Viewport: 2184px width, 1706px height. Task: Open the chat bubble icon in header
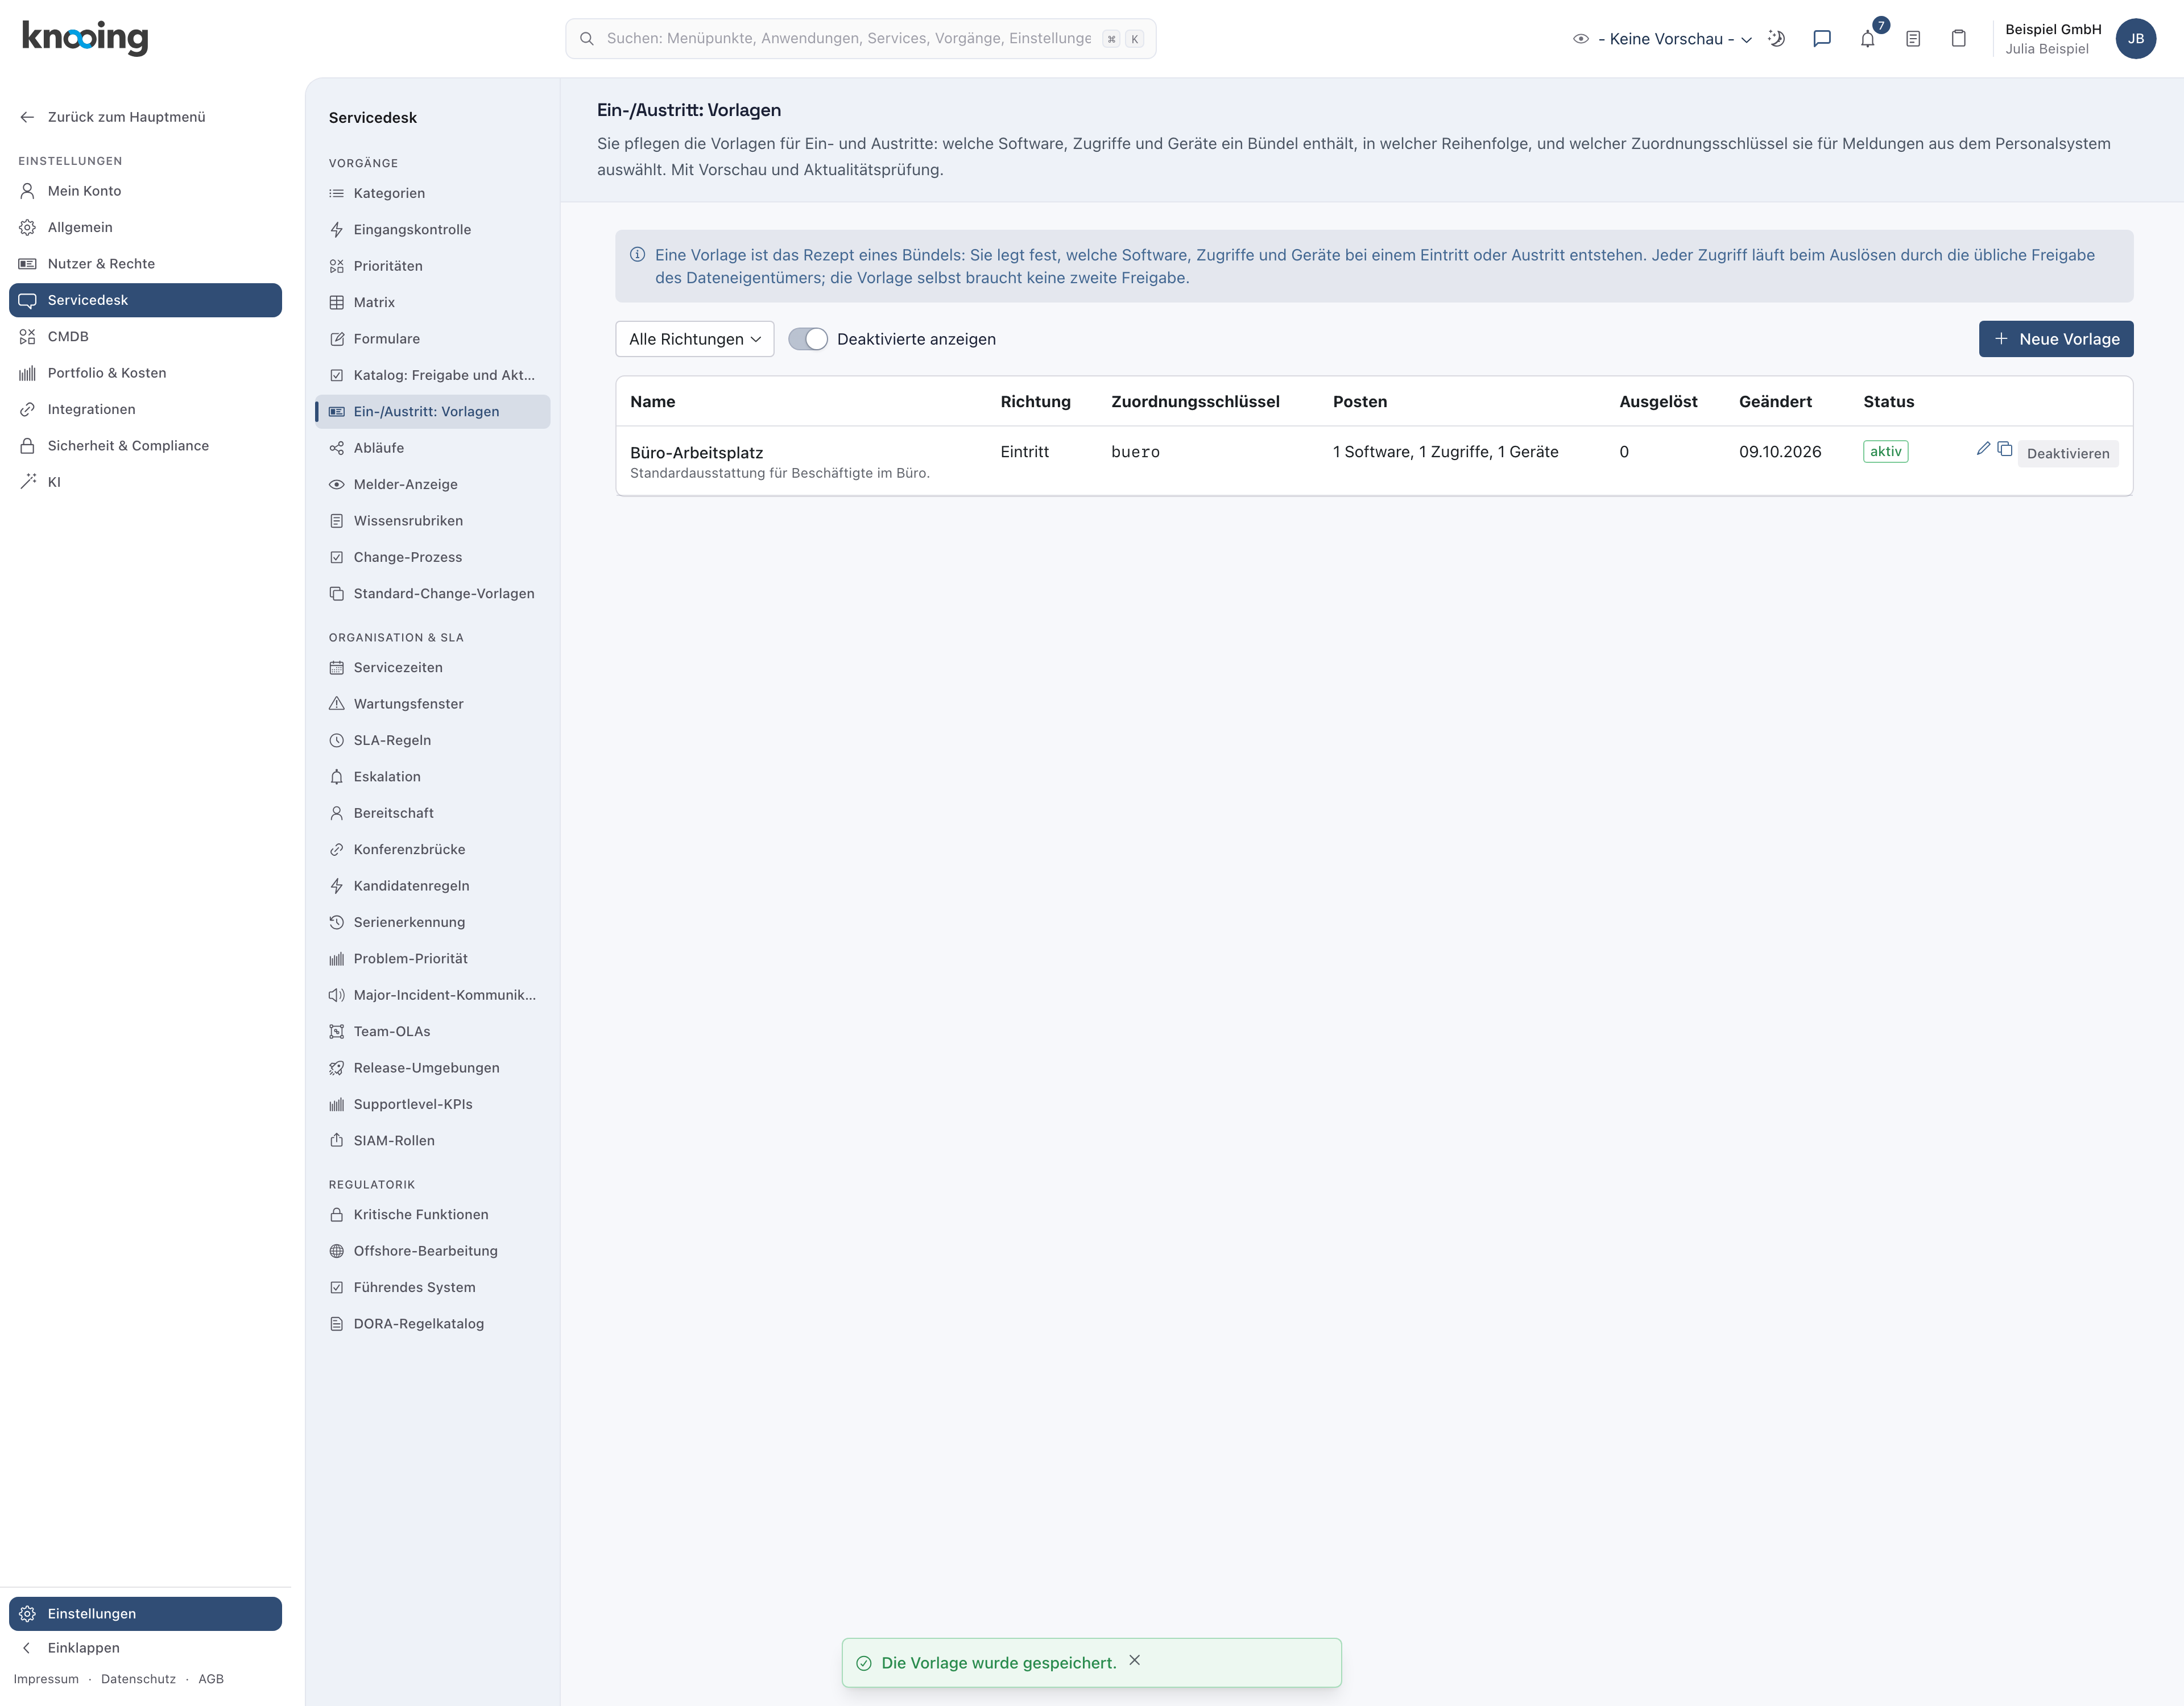(1822, 39)
